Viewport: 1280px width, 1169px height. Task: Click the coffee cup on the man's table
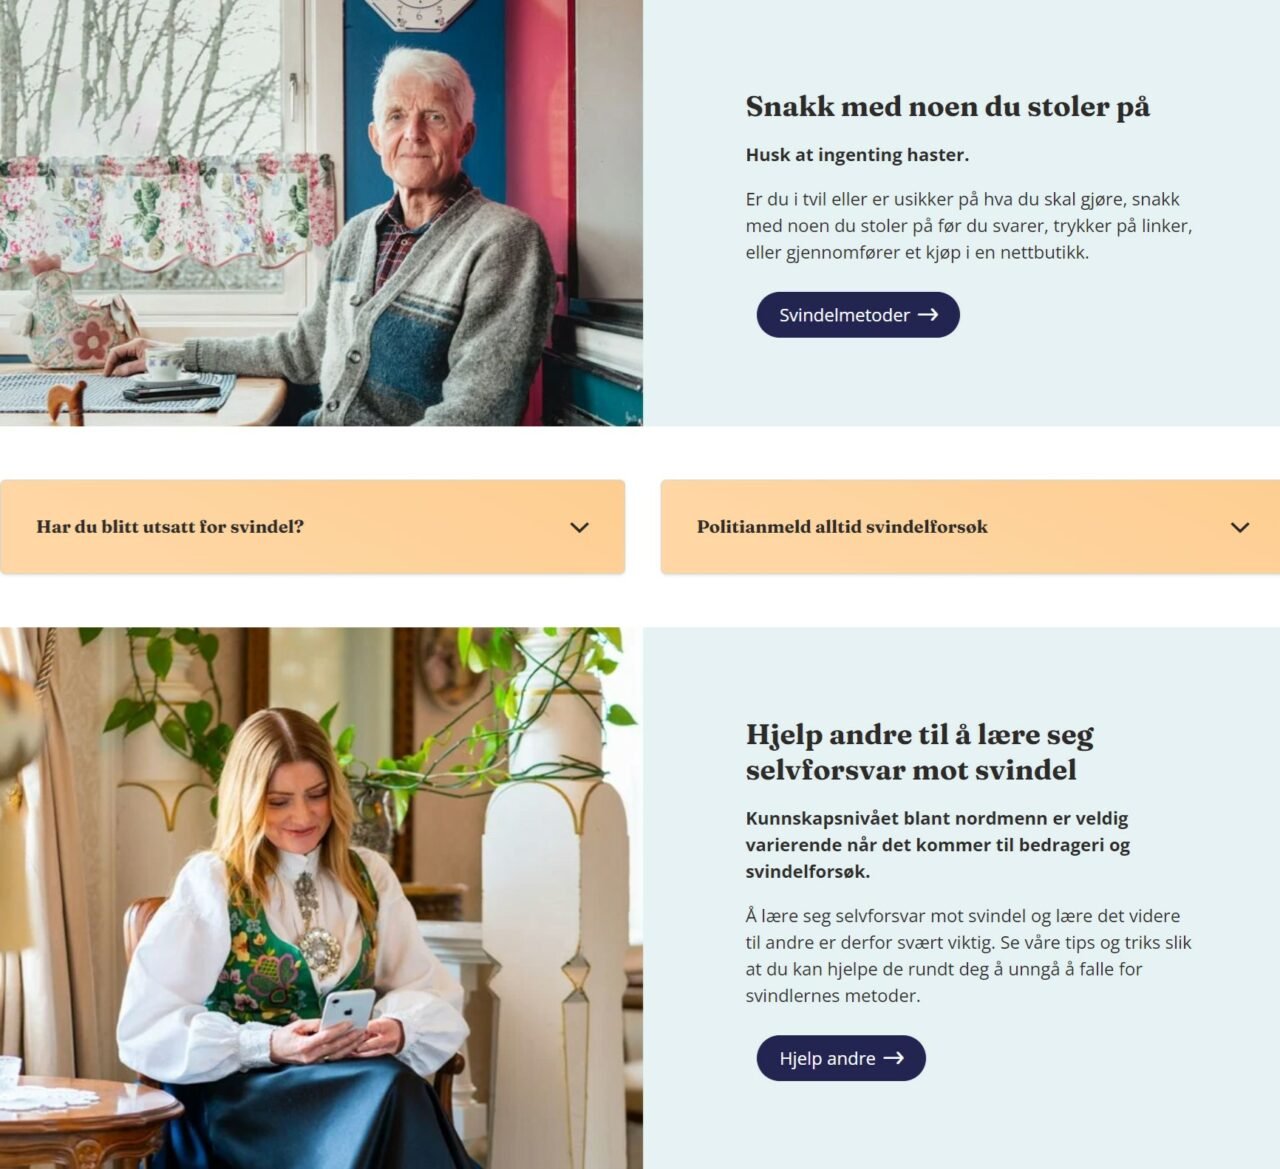[165, 362]
